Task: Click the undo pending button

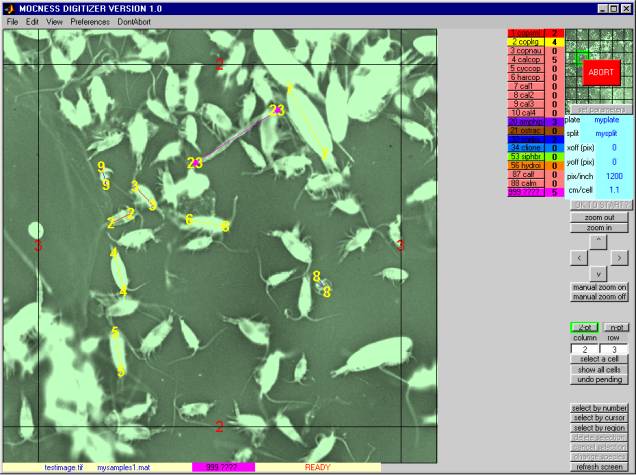Action: [599, 380]
